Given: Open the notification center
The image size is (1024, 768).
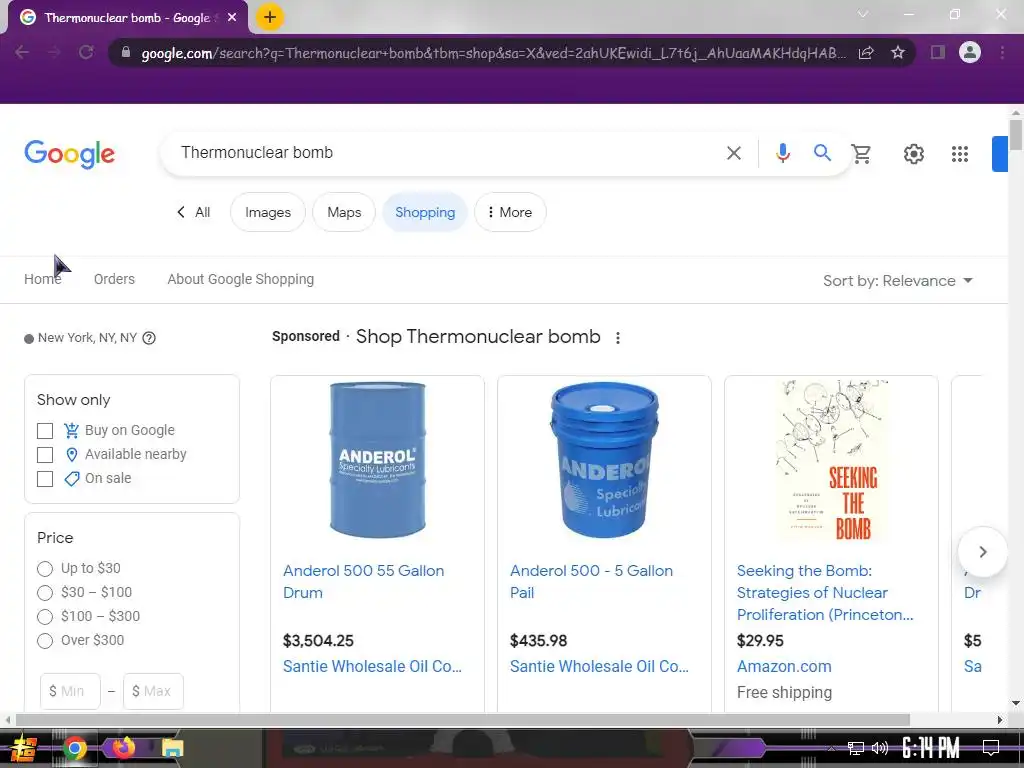Looking at the screenshot, I should [x=991, y=747].
